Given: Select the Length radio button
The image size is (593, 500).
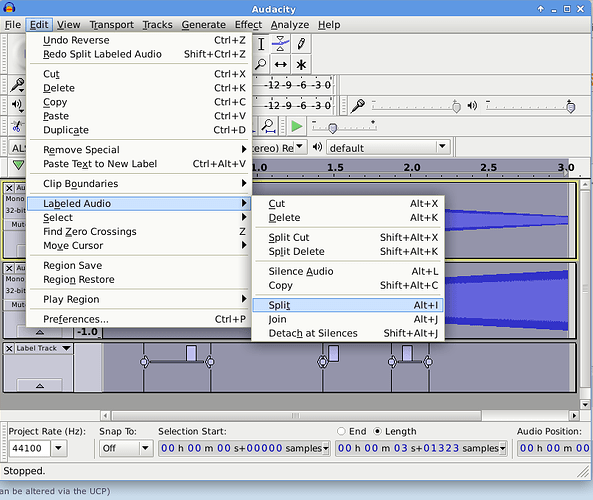Looking at the screenshot, I should [377, 431].
